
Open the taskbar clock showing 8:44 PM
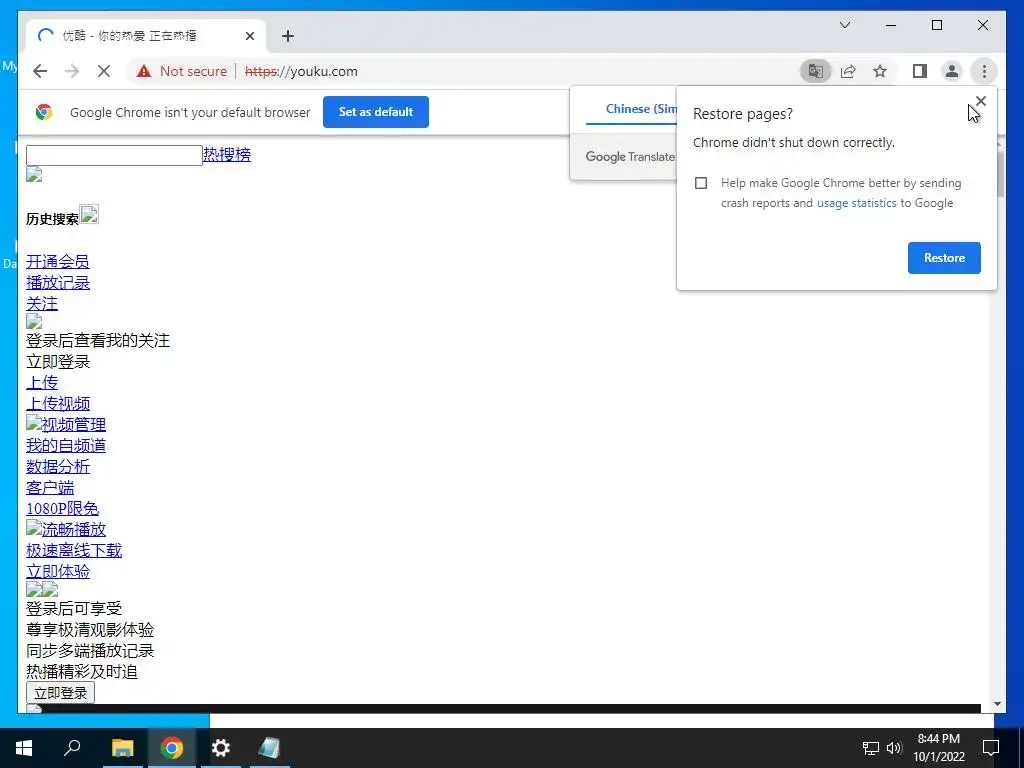pos(938,748)
